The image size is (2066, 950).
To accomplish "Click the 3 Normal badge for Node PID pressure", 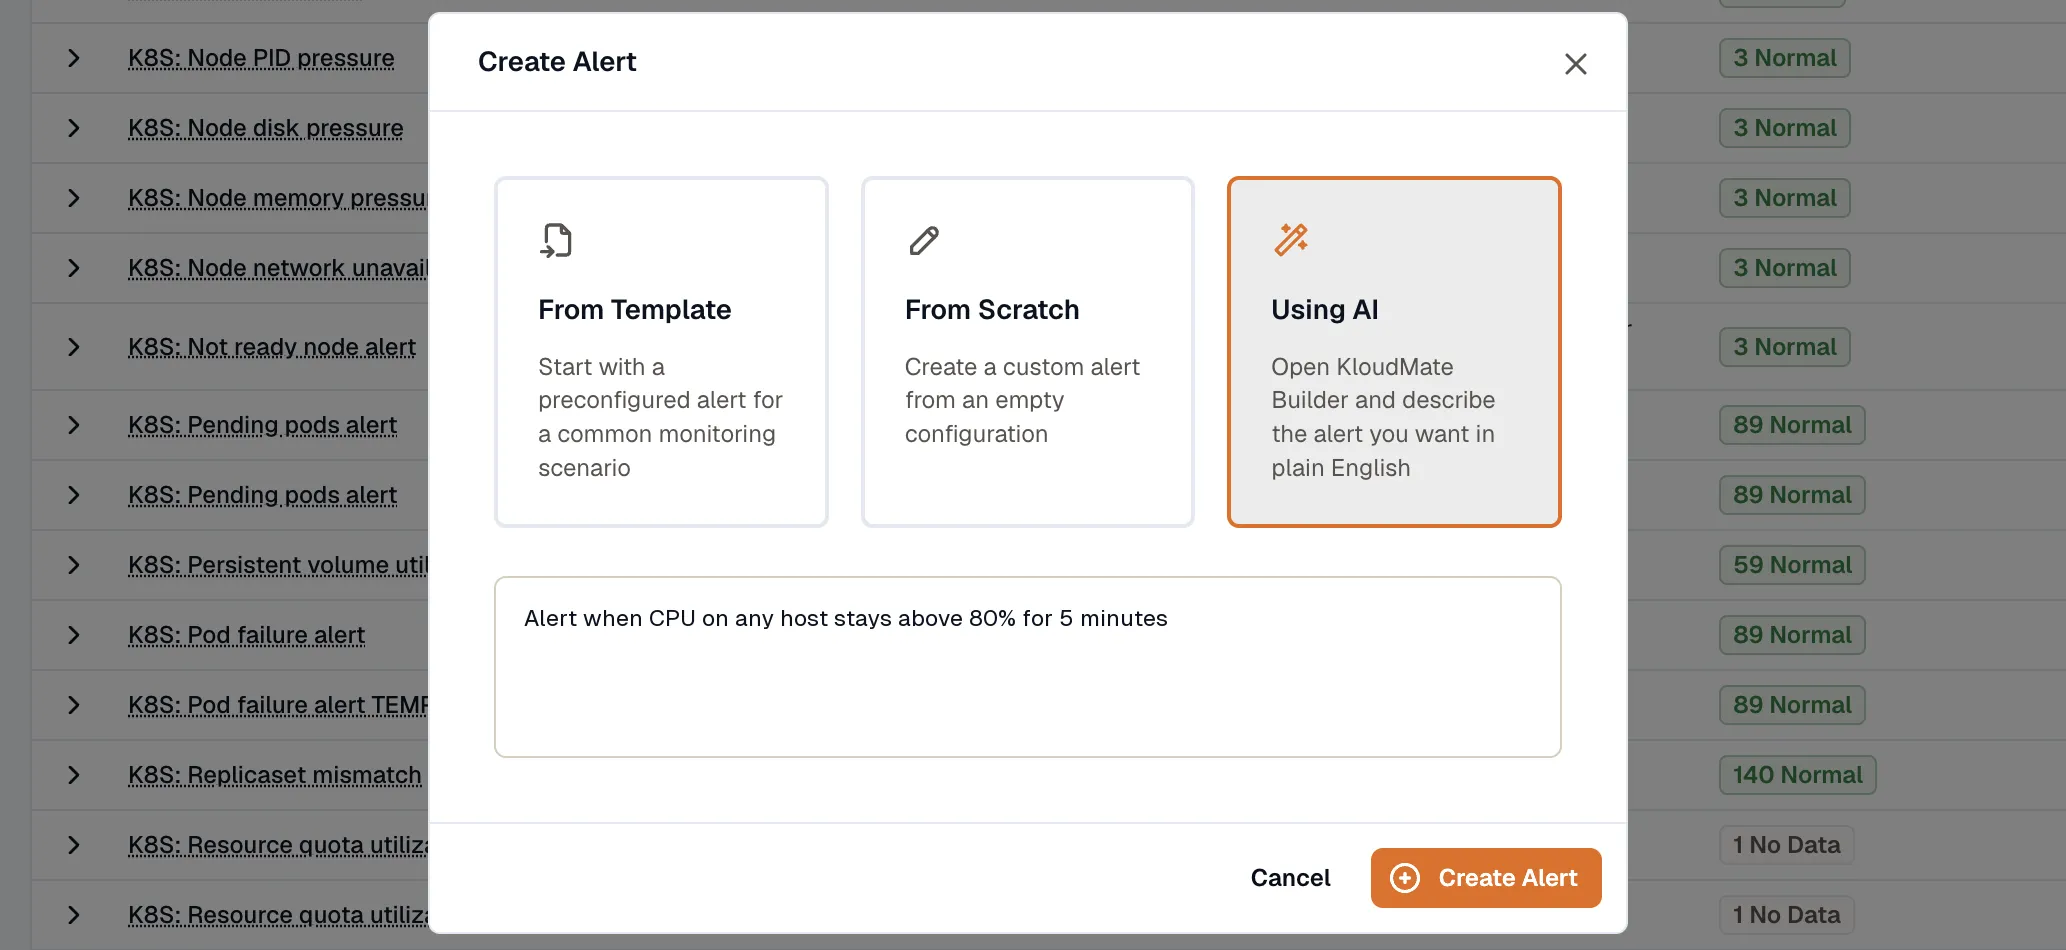I will 1785,58.
